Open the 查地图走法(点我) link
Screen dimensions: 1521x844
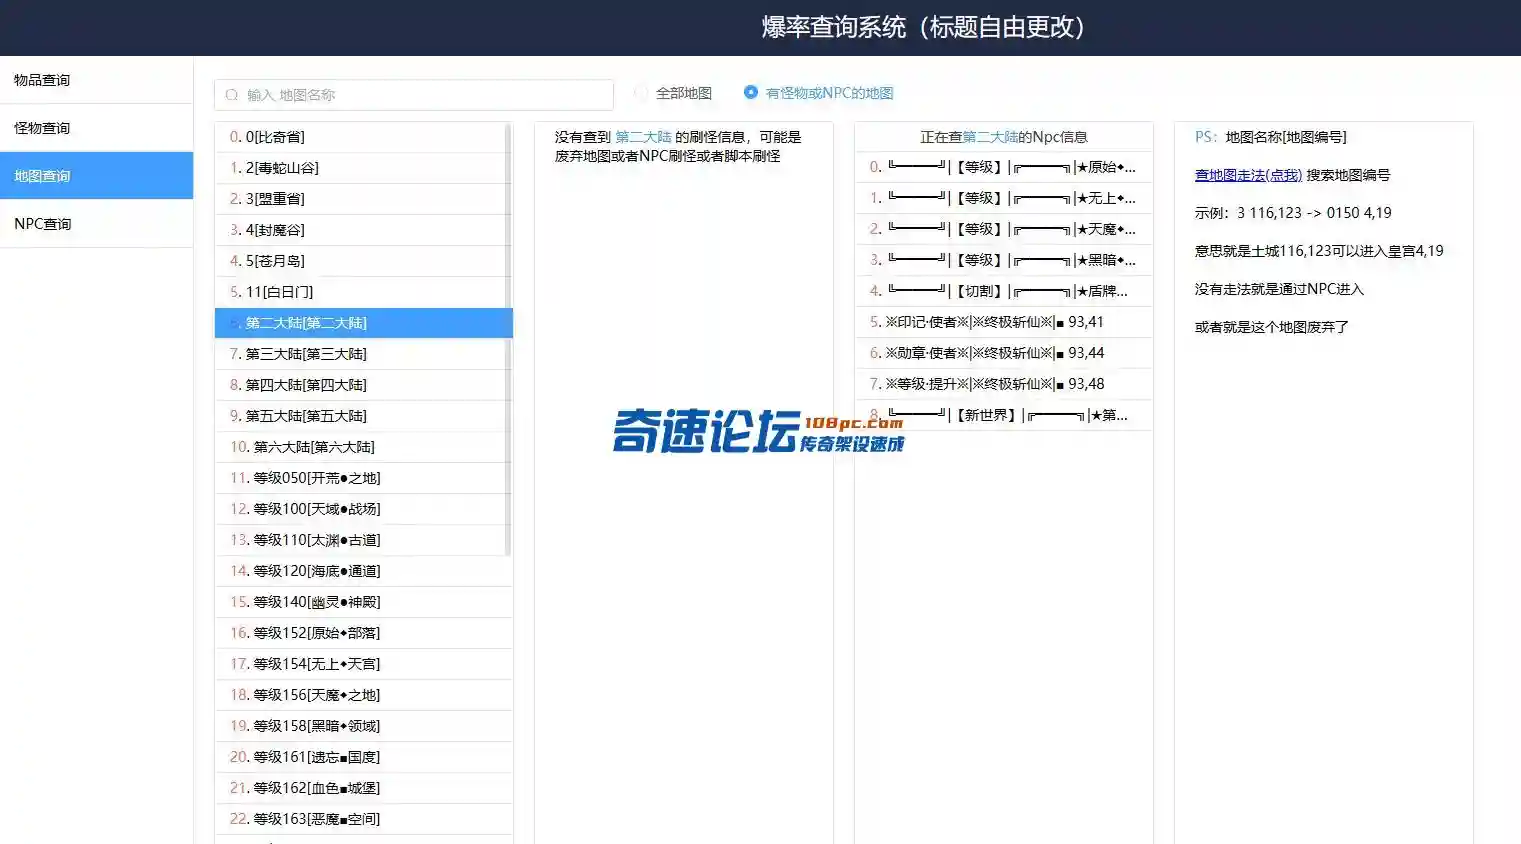[1248, 175]
